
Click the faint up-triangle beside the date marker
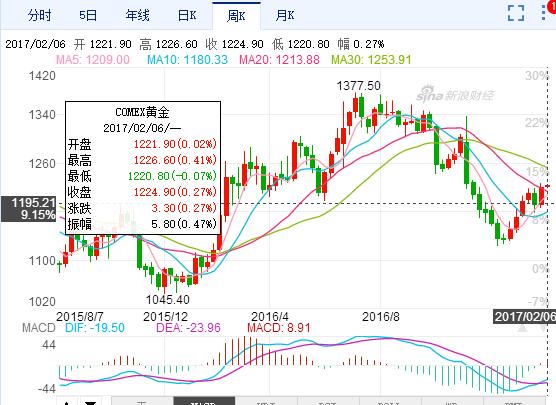click(523, 328)
